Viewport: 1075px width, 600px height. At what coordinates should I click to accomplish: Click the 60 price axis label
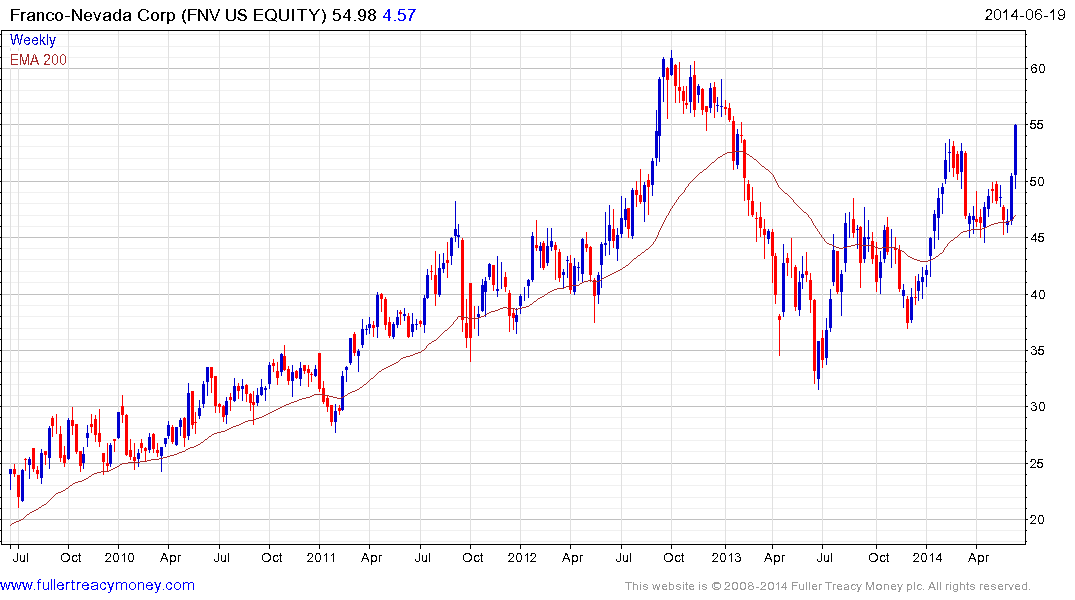(x=1037, y=69)
